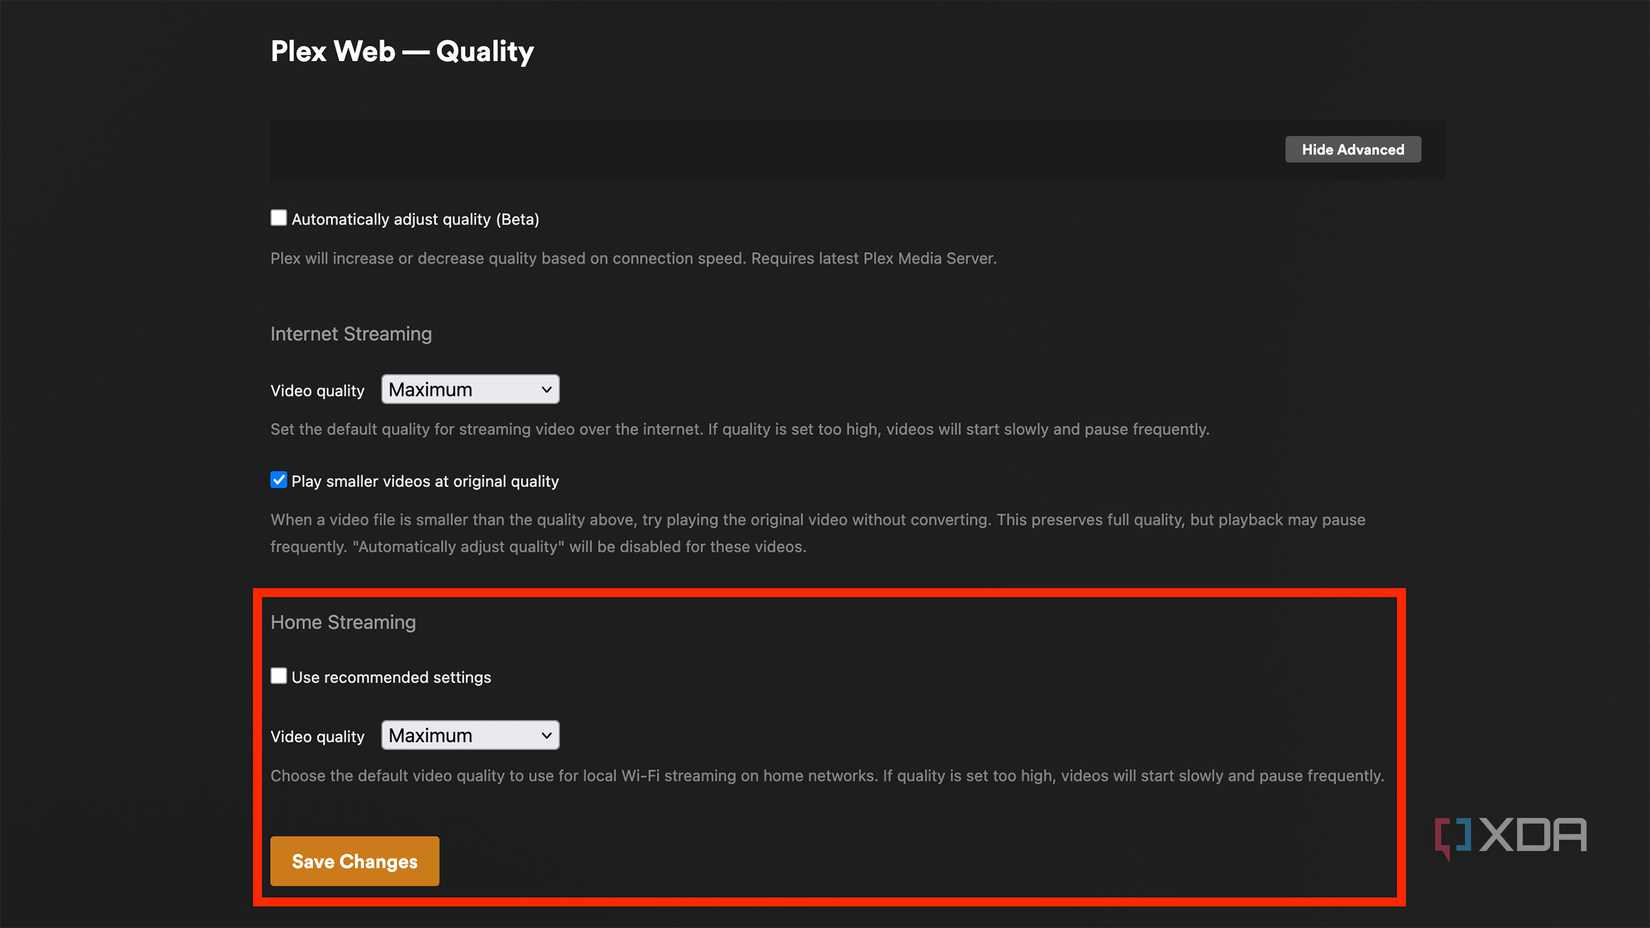Screen dimensions: 1650x928
Task: Click the 'Use recommended settings' label text
Action: (391, 677)
